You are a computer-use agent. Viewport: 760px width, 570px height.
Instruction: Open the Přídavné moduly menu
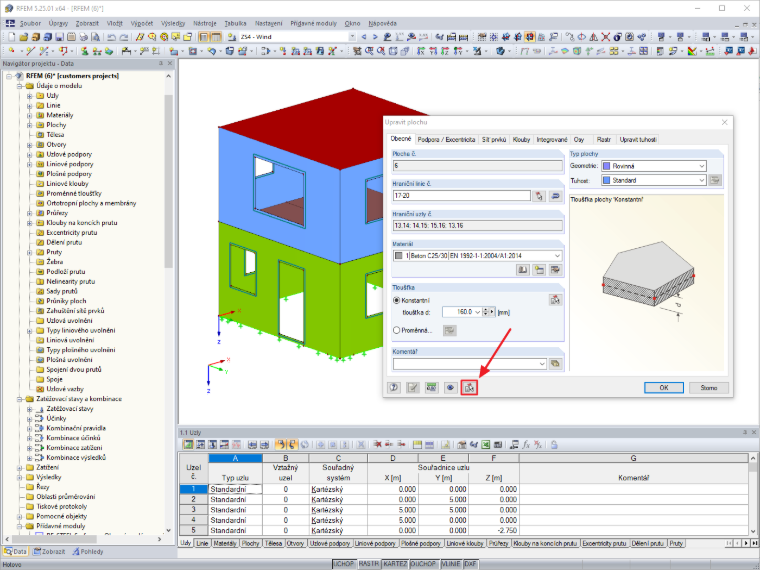click(313, 23)
